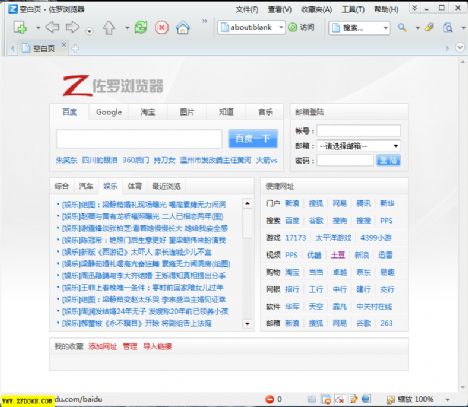Viewport: 468px width, 407px height.
Task: Click the blue globe status bar icon
Action: coord(366,399)
